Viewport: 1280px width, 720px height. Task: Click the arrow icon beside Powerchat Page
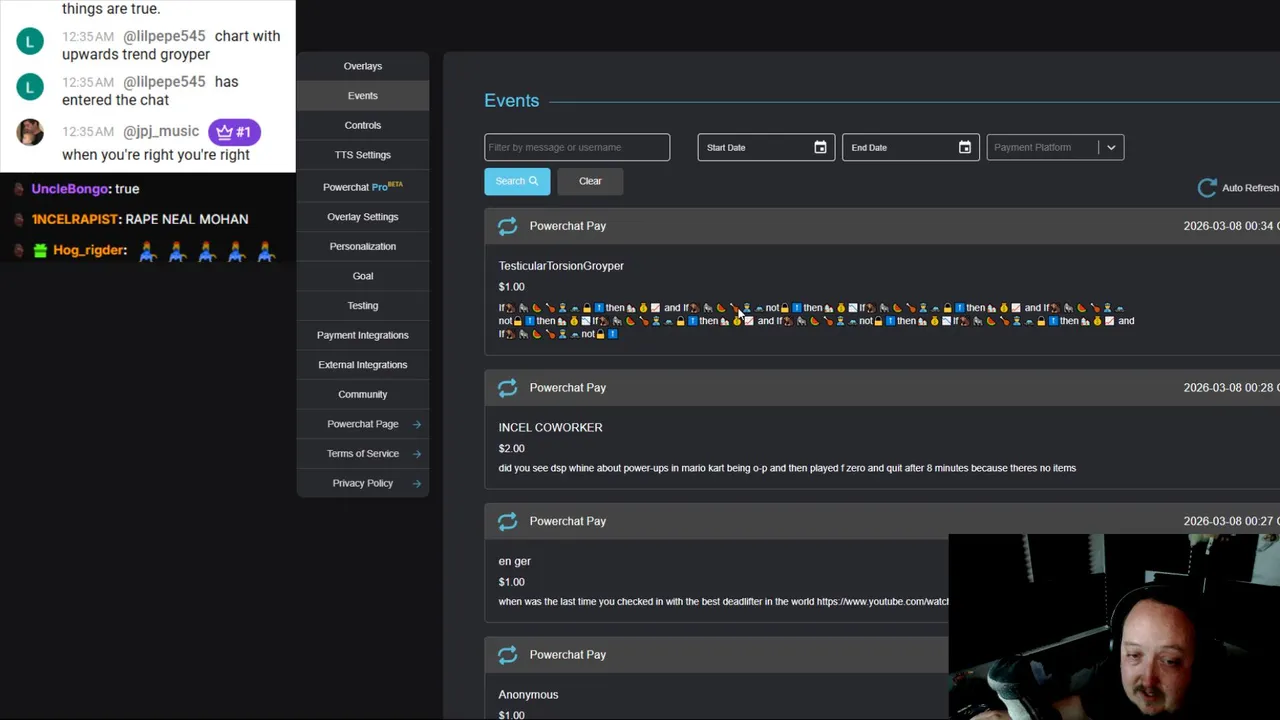417,424
